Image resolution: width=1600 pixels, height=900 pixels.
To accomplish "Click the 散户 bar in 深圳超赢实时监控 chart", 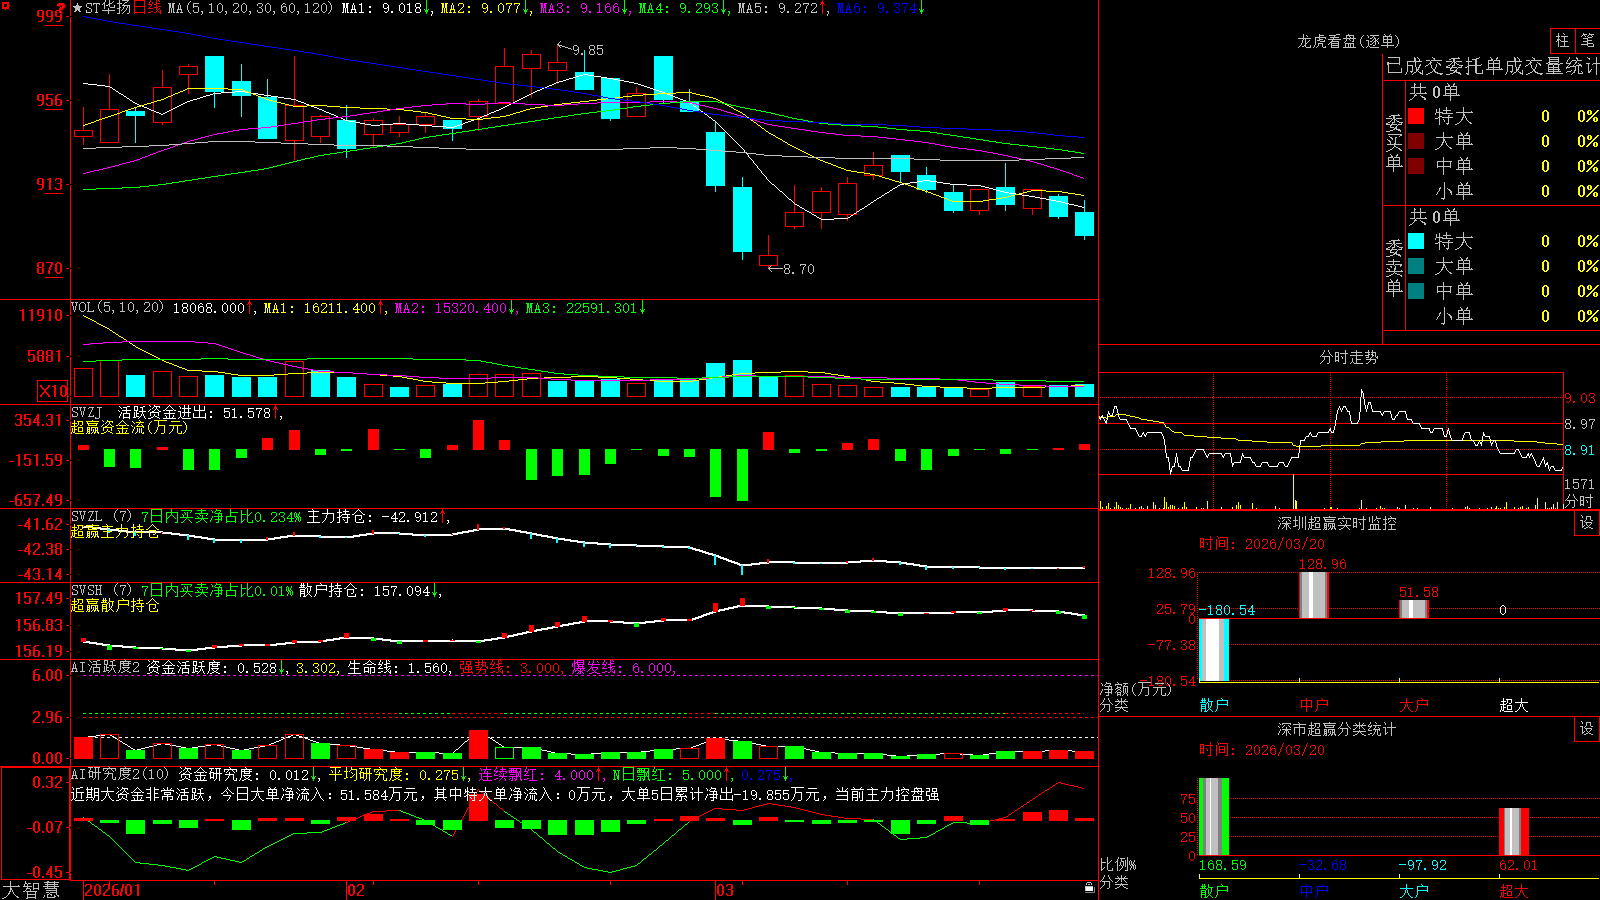I will pos(1213,650).
